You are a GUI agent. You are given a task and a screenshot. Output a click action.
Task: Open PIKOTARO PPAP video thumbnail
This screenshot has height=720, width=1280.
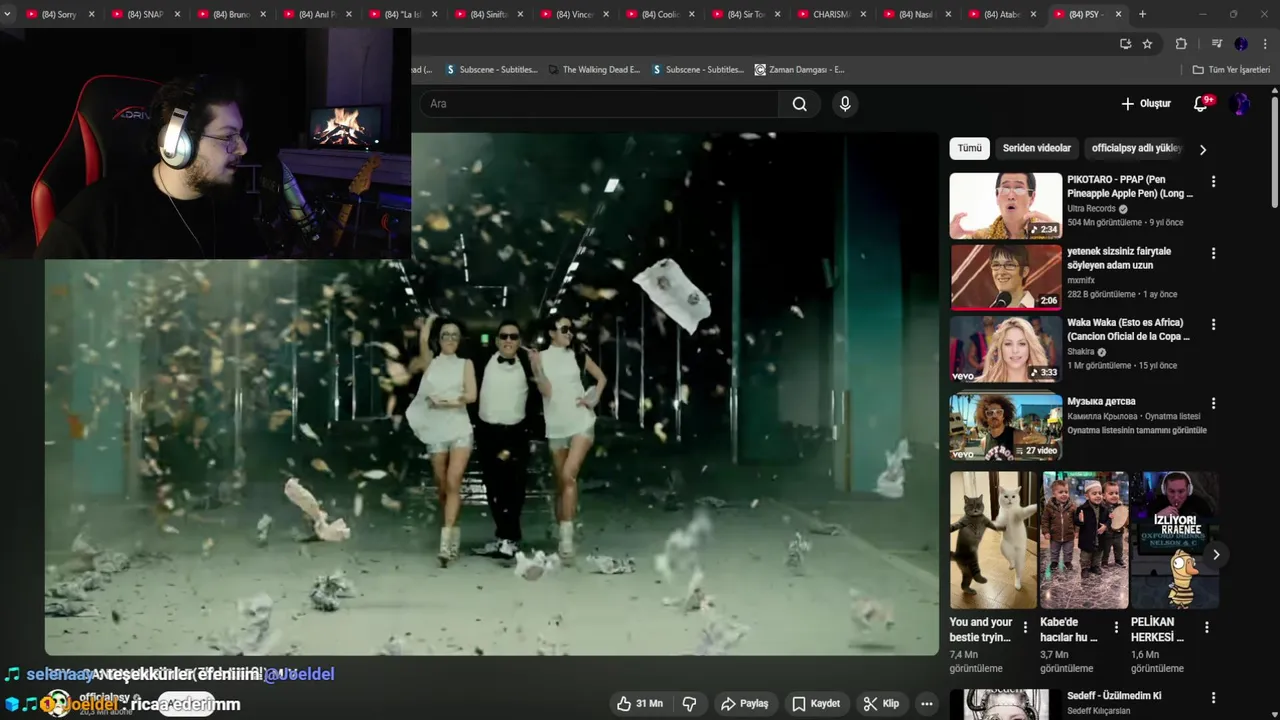click(x=1006, y=205)
